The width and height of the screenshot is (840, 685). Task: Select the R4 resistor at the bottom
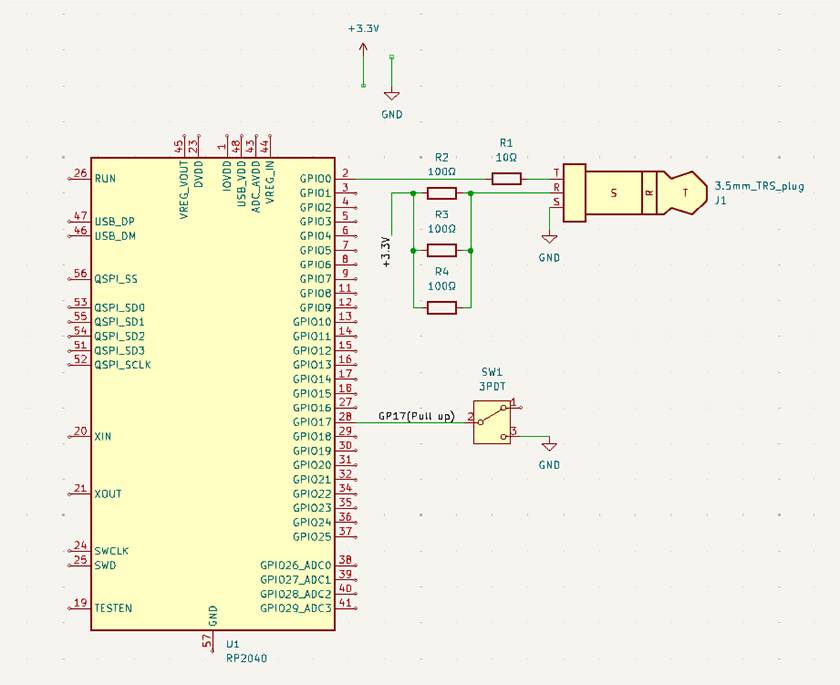click(x=441, y=307)
